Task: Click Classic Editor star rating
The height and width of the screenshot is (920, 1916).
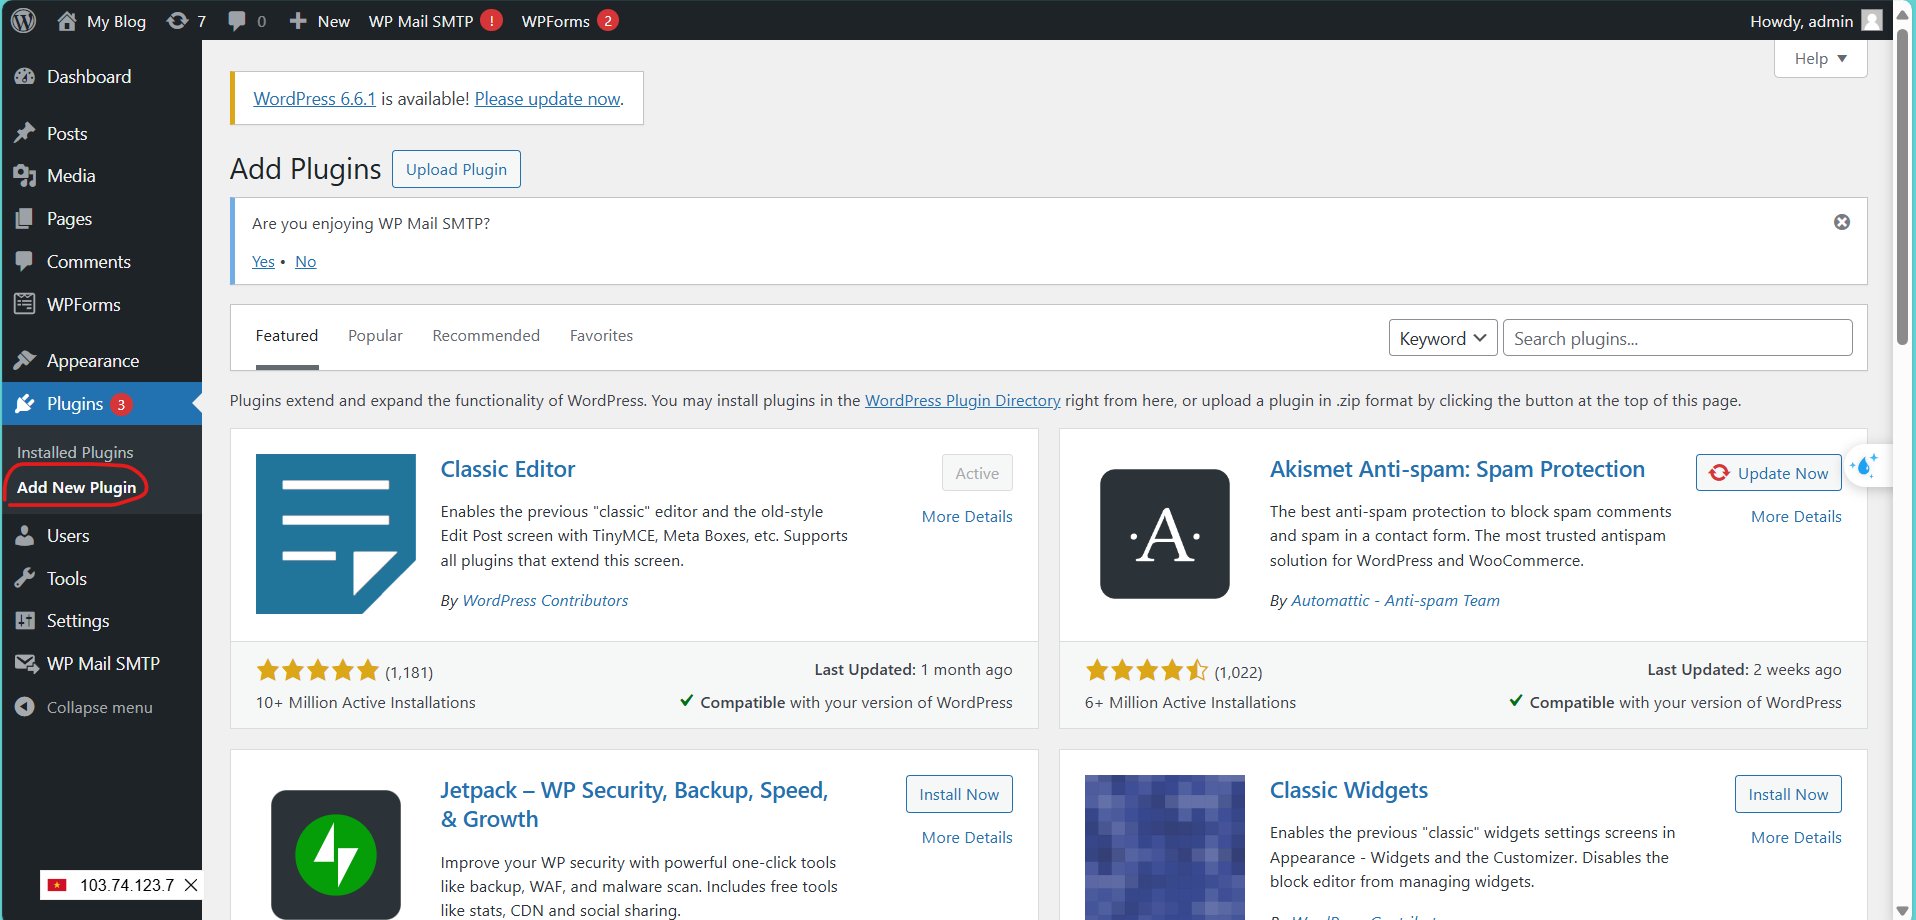Action: point(317,670)
